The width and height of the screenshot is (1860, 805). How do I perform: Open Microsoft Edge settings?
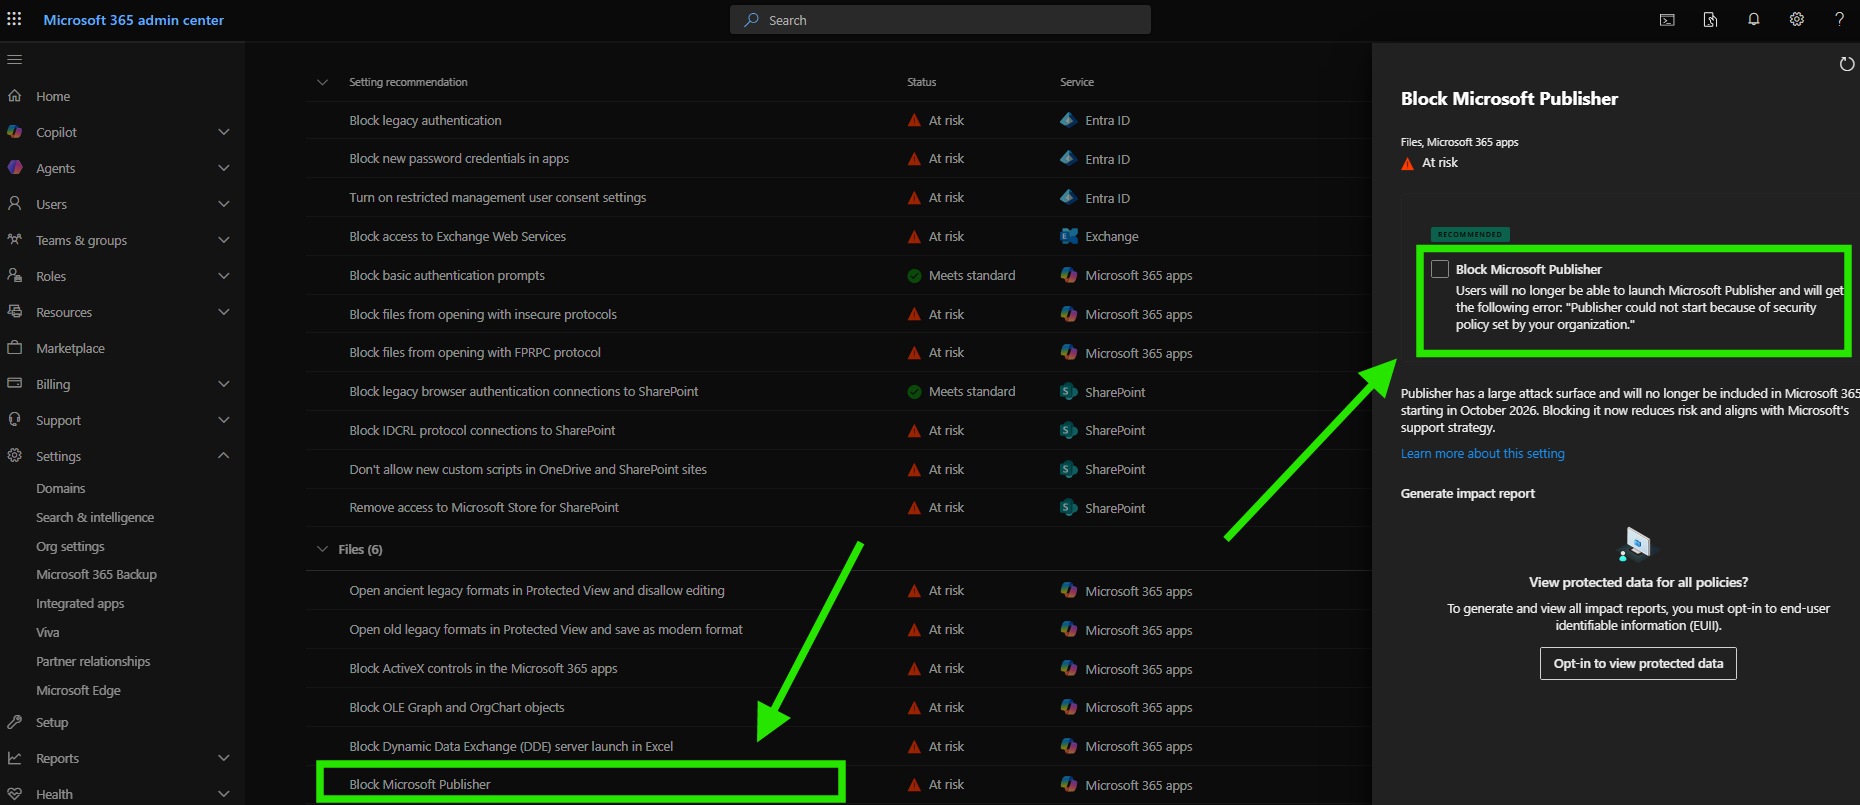[78, 691]
